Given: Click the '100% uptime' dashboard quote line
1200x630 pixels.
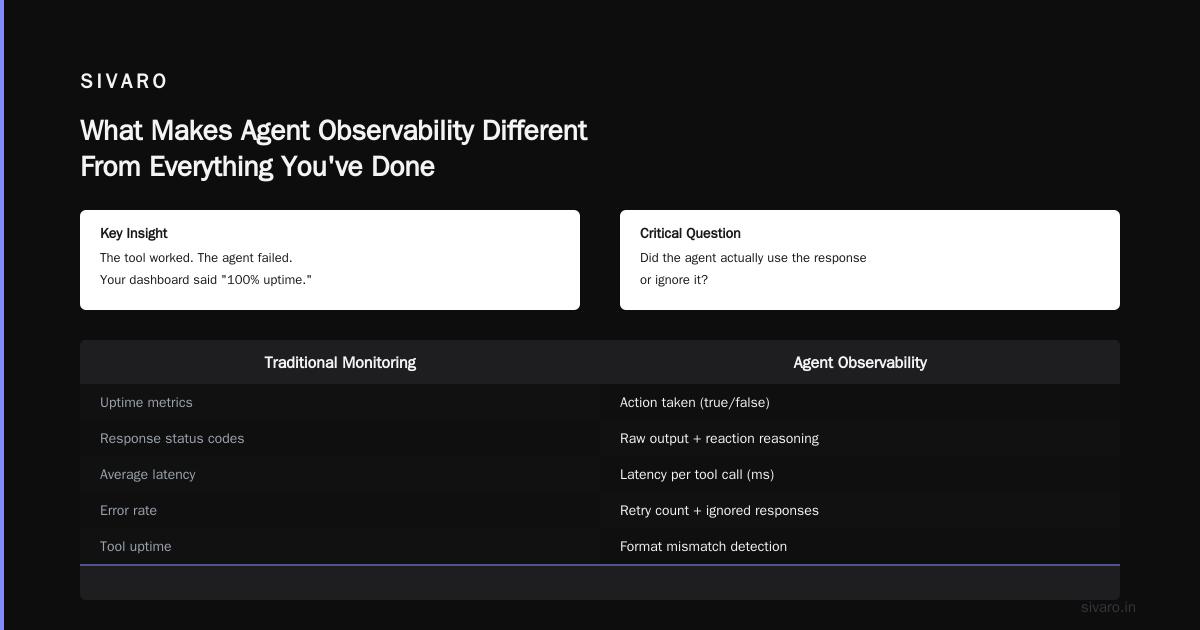Looking at the screenshot, I should [206, 279].
